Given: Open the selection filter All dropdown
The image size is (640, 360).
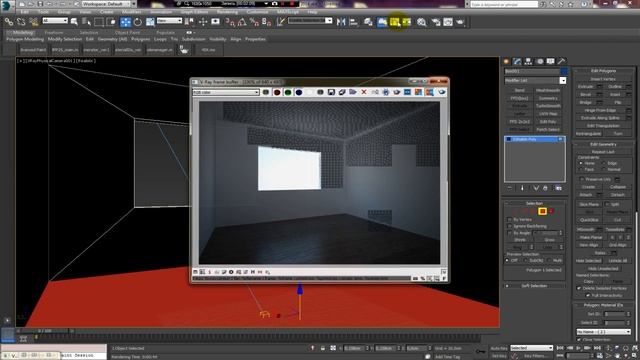Looking at the screenshot, I should point(55,20).
